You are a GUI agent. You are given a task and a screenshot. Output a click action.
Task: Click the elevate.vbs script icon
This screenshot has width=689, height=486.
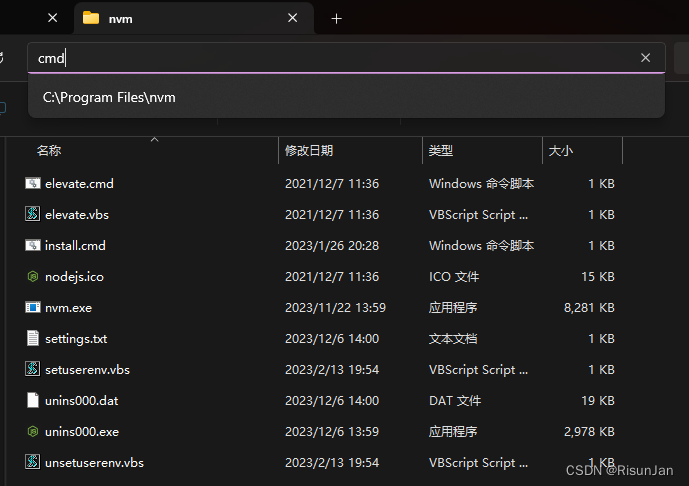click(x=33, y=214)
